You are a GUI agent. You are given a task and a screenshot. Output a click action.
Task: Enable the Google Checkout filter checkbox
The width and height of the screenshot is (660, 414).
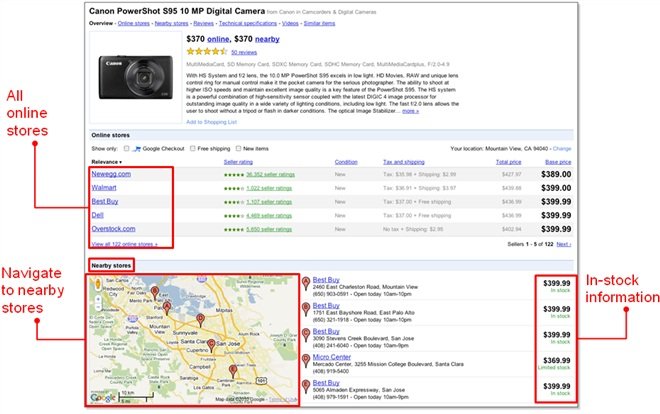point(126,148)
